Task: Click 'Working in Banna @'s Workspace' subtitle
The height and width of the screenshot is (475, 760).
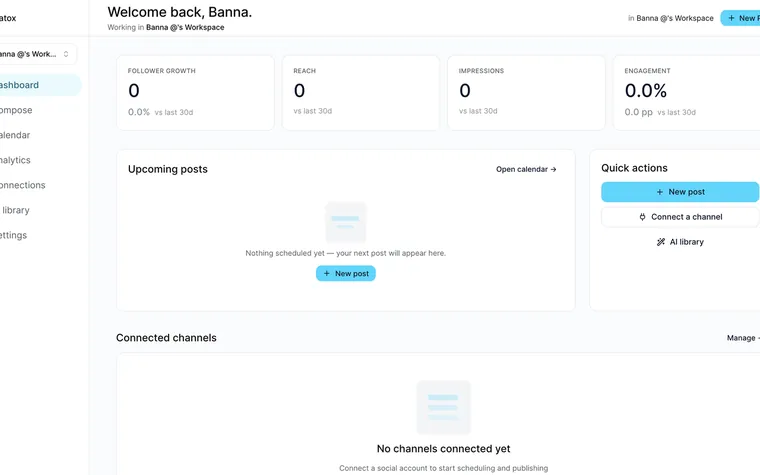Action: click(166, 27)
